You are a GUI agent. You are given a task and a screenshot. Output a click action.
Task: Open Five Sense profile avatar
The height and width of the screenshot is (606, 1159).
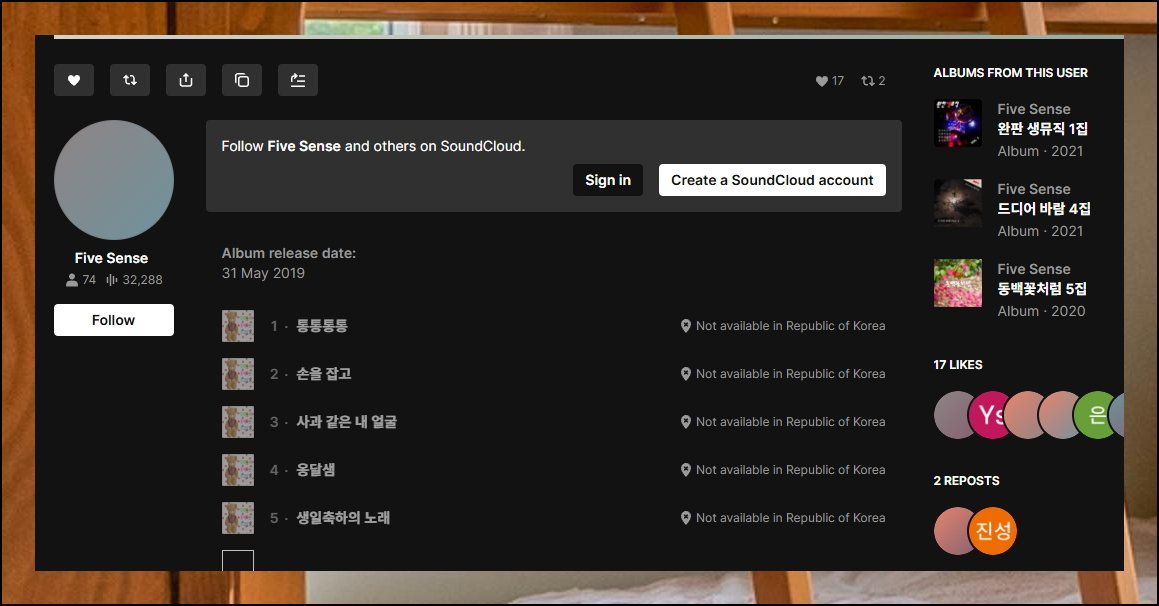point(114,180)
